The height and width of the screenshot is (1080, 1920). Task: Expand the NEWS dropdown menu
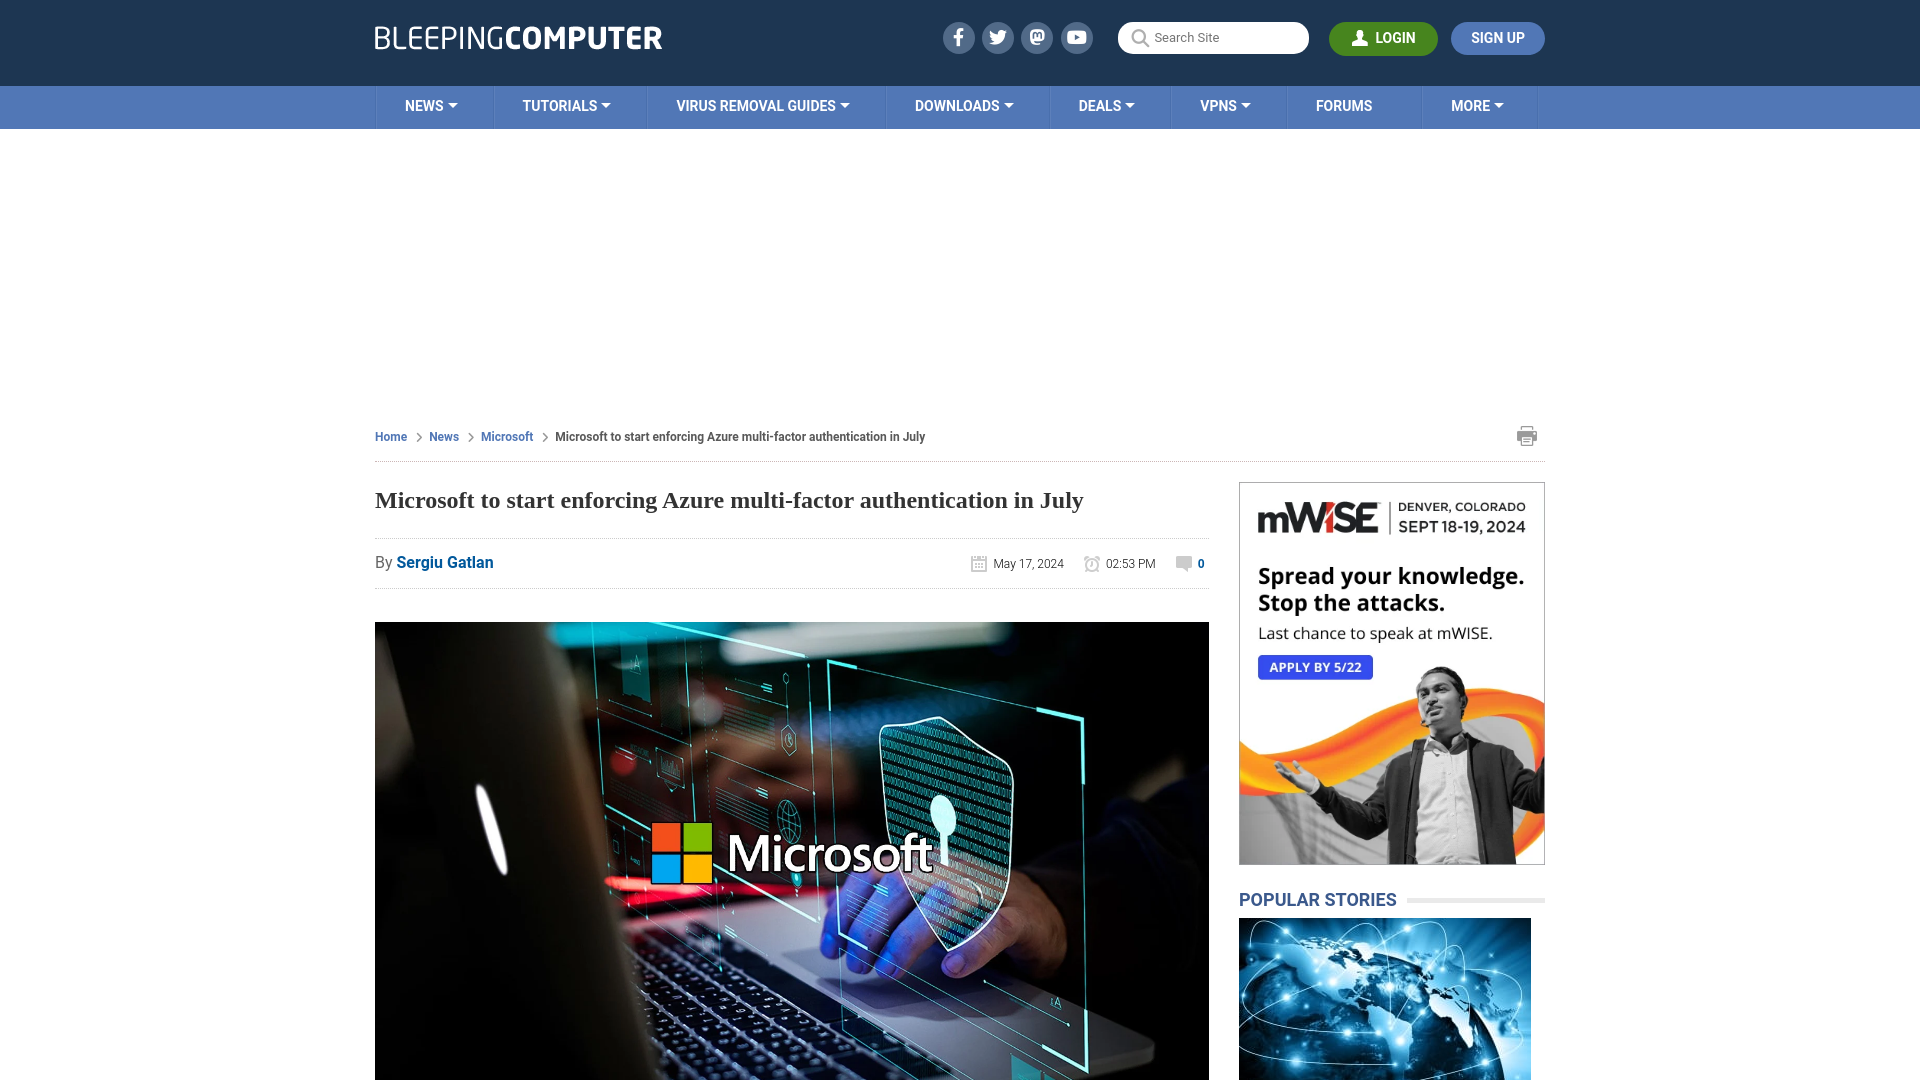(431, 105)
